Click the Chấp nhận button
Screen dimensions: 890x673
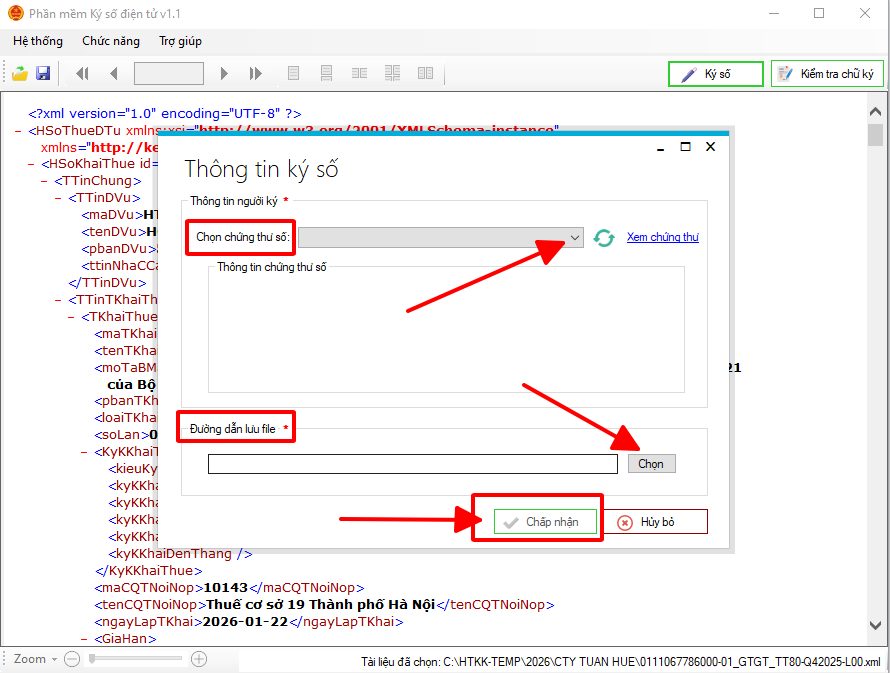pyautogui.click(x=545, y=522)
